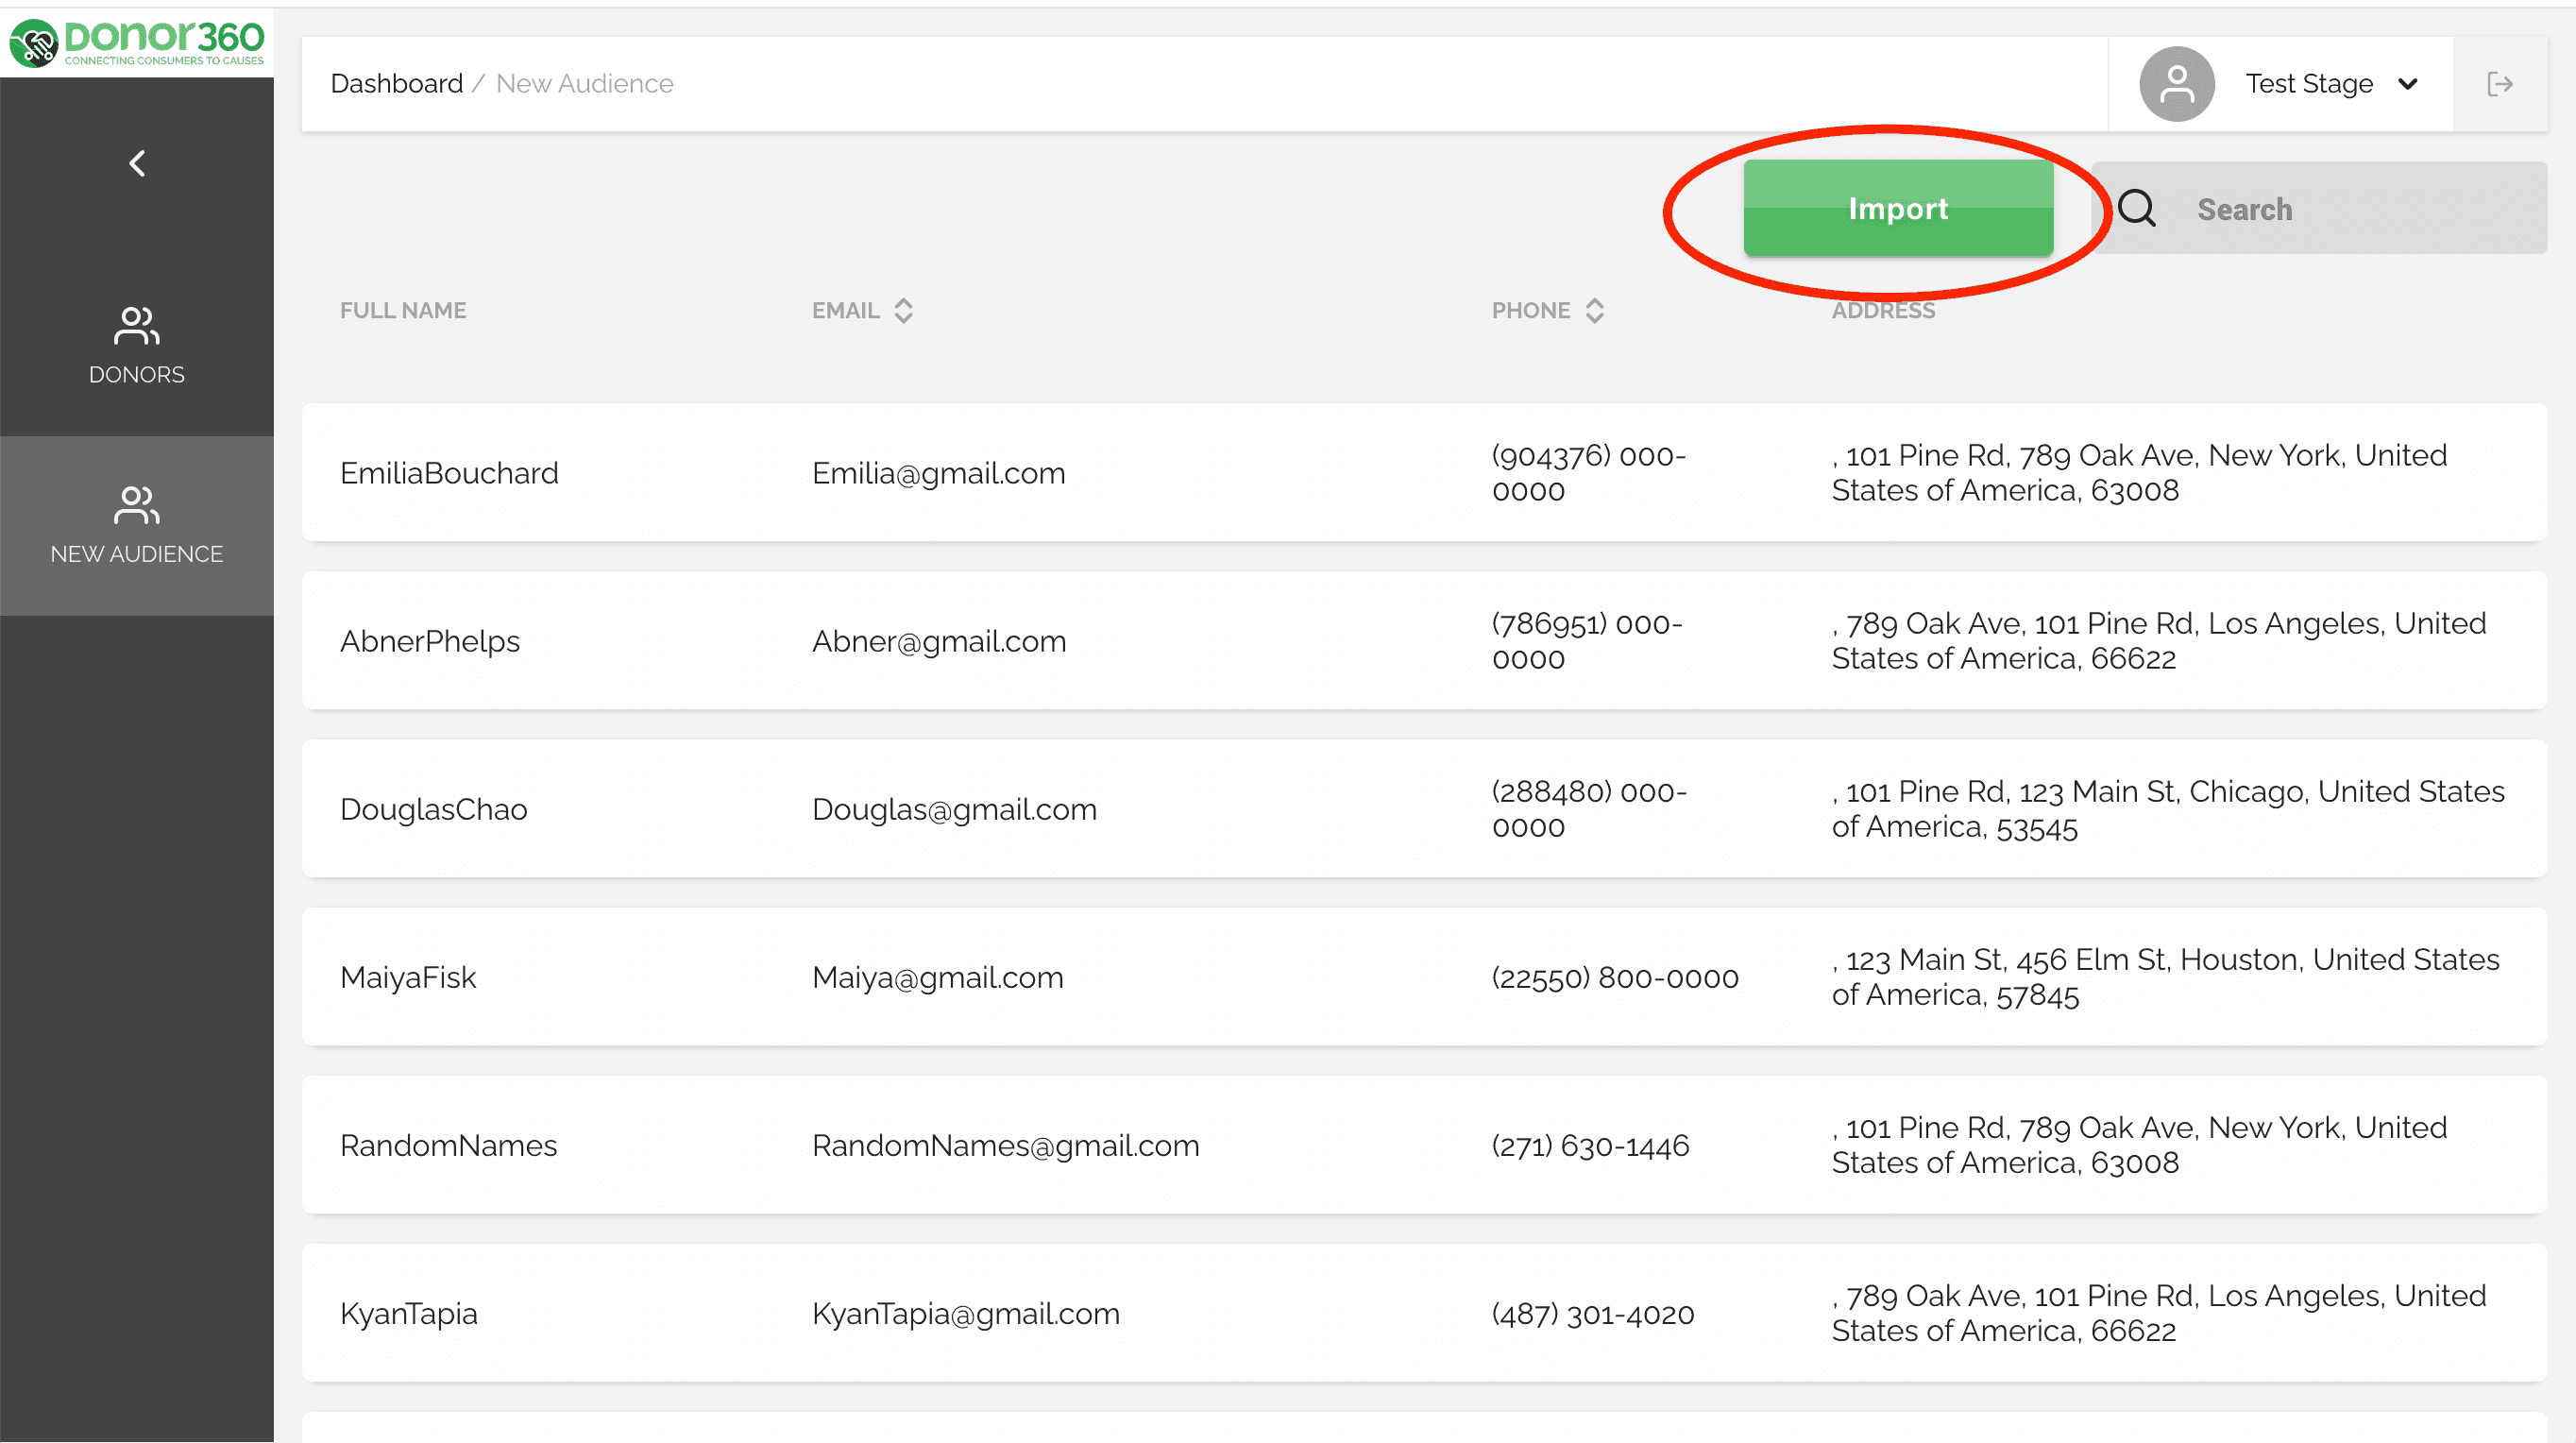The image size is (2576, 1443).
Task: Click the green Import button
Action: [1898, 208]
